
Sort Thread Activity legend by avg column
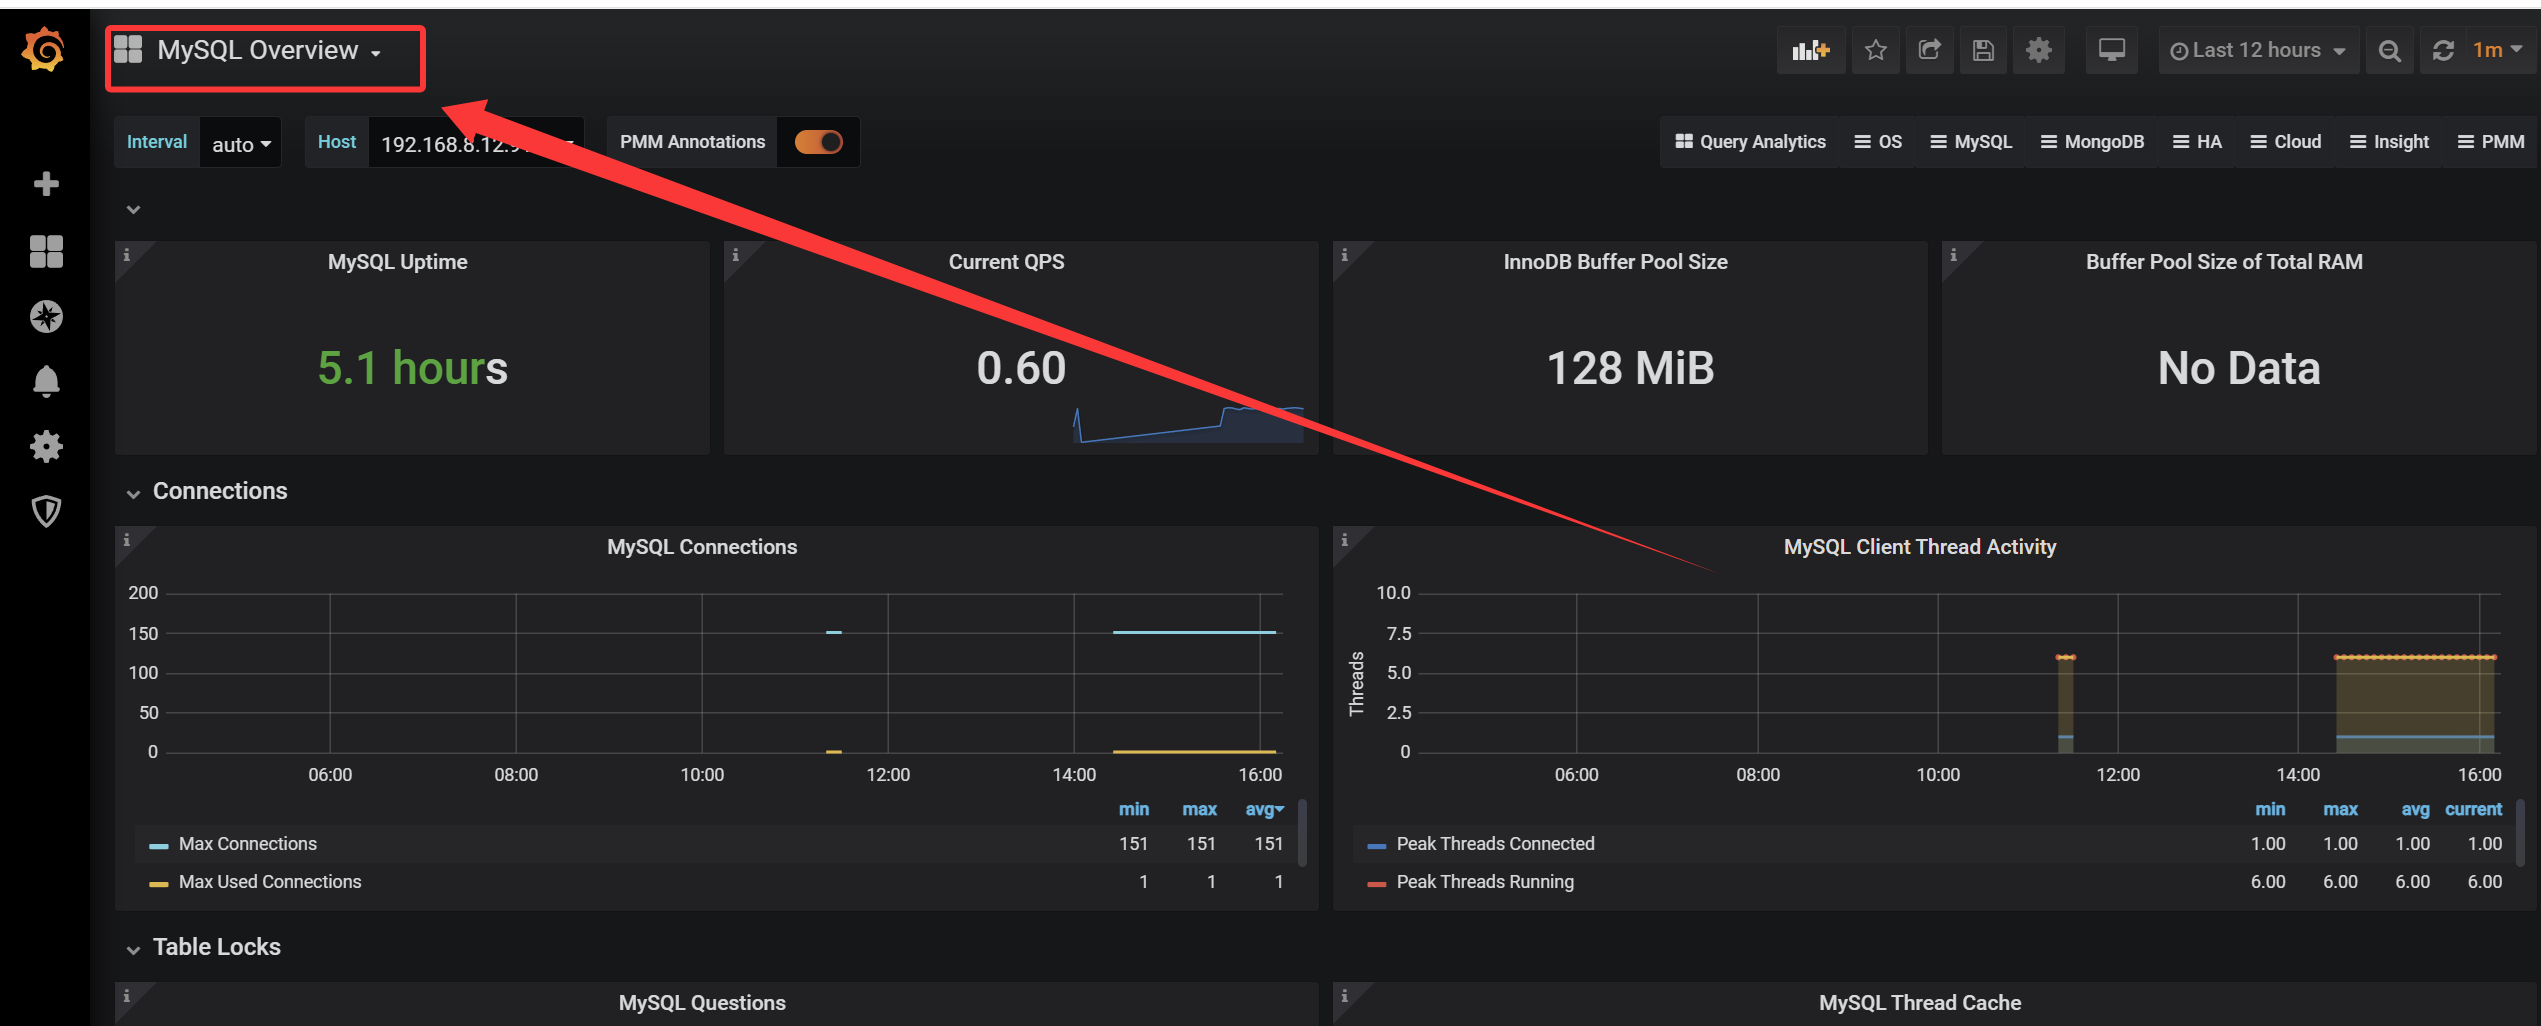pos(2415,809)
